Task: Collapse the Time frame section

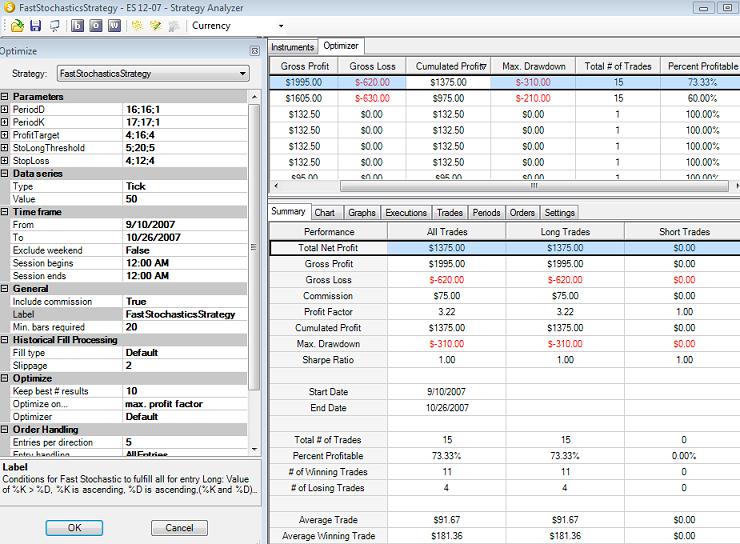Action: [x=4, y=211]
